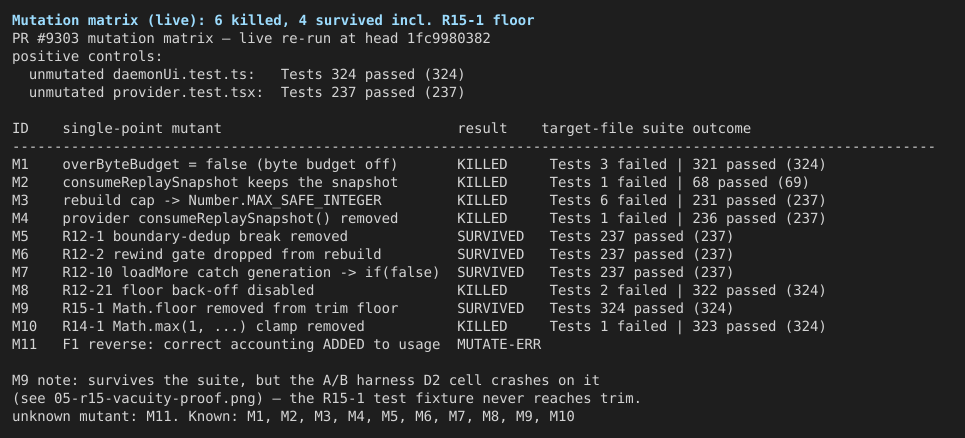Viewport: 965px width, 438px height.
Task: Click the KILLED result for M2
Action: (x=482, y=183)
